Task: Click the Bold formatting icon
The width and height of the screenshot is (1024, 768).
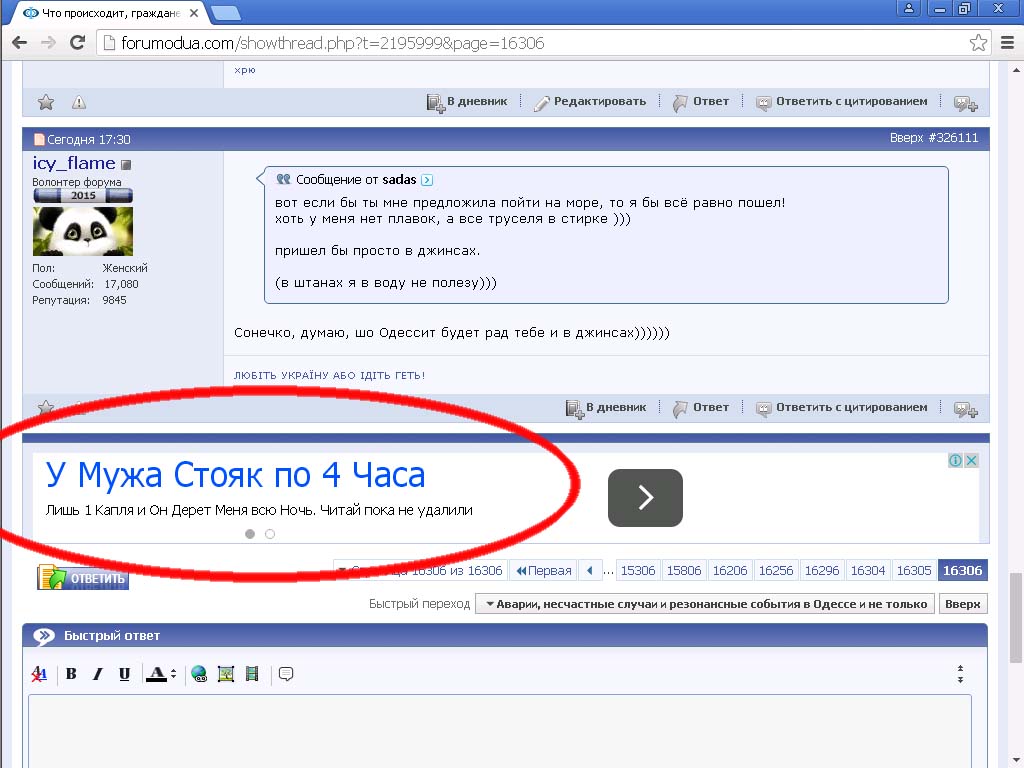Action: 71,674
